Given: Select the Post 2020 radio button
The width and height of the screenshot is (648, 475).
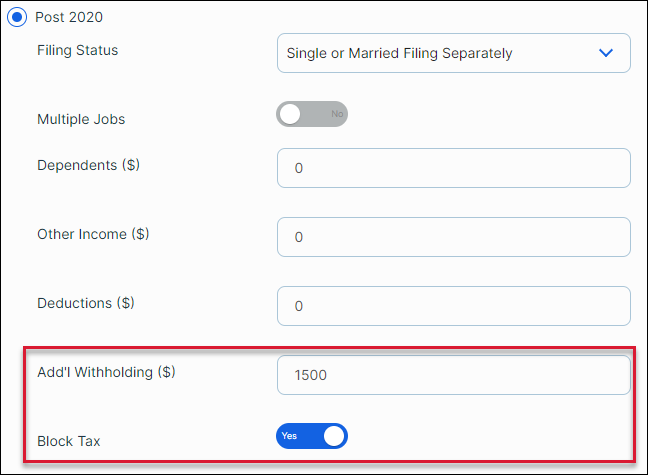Looking at the screenshot, I should pos(17,17).
